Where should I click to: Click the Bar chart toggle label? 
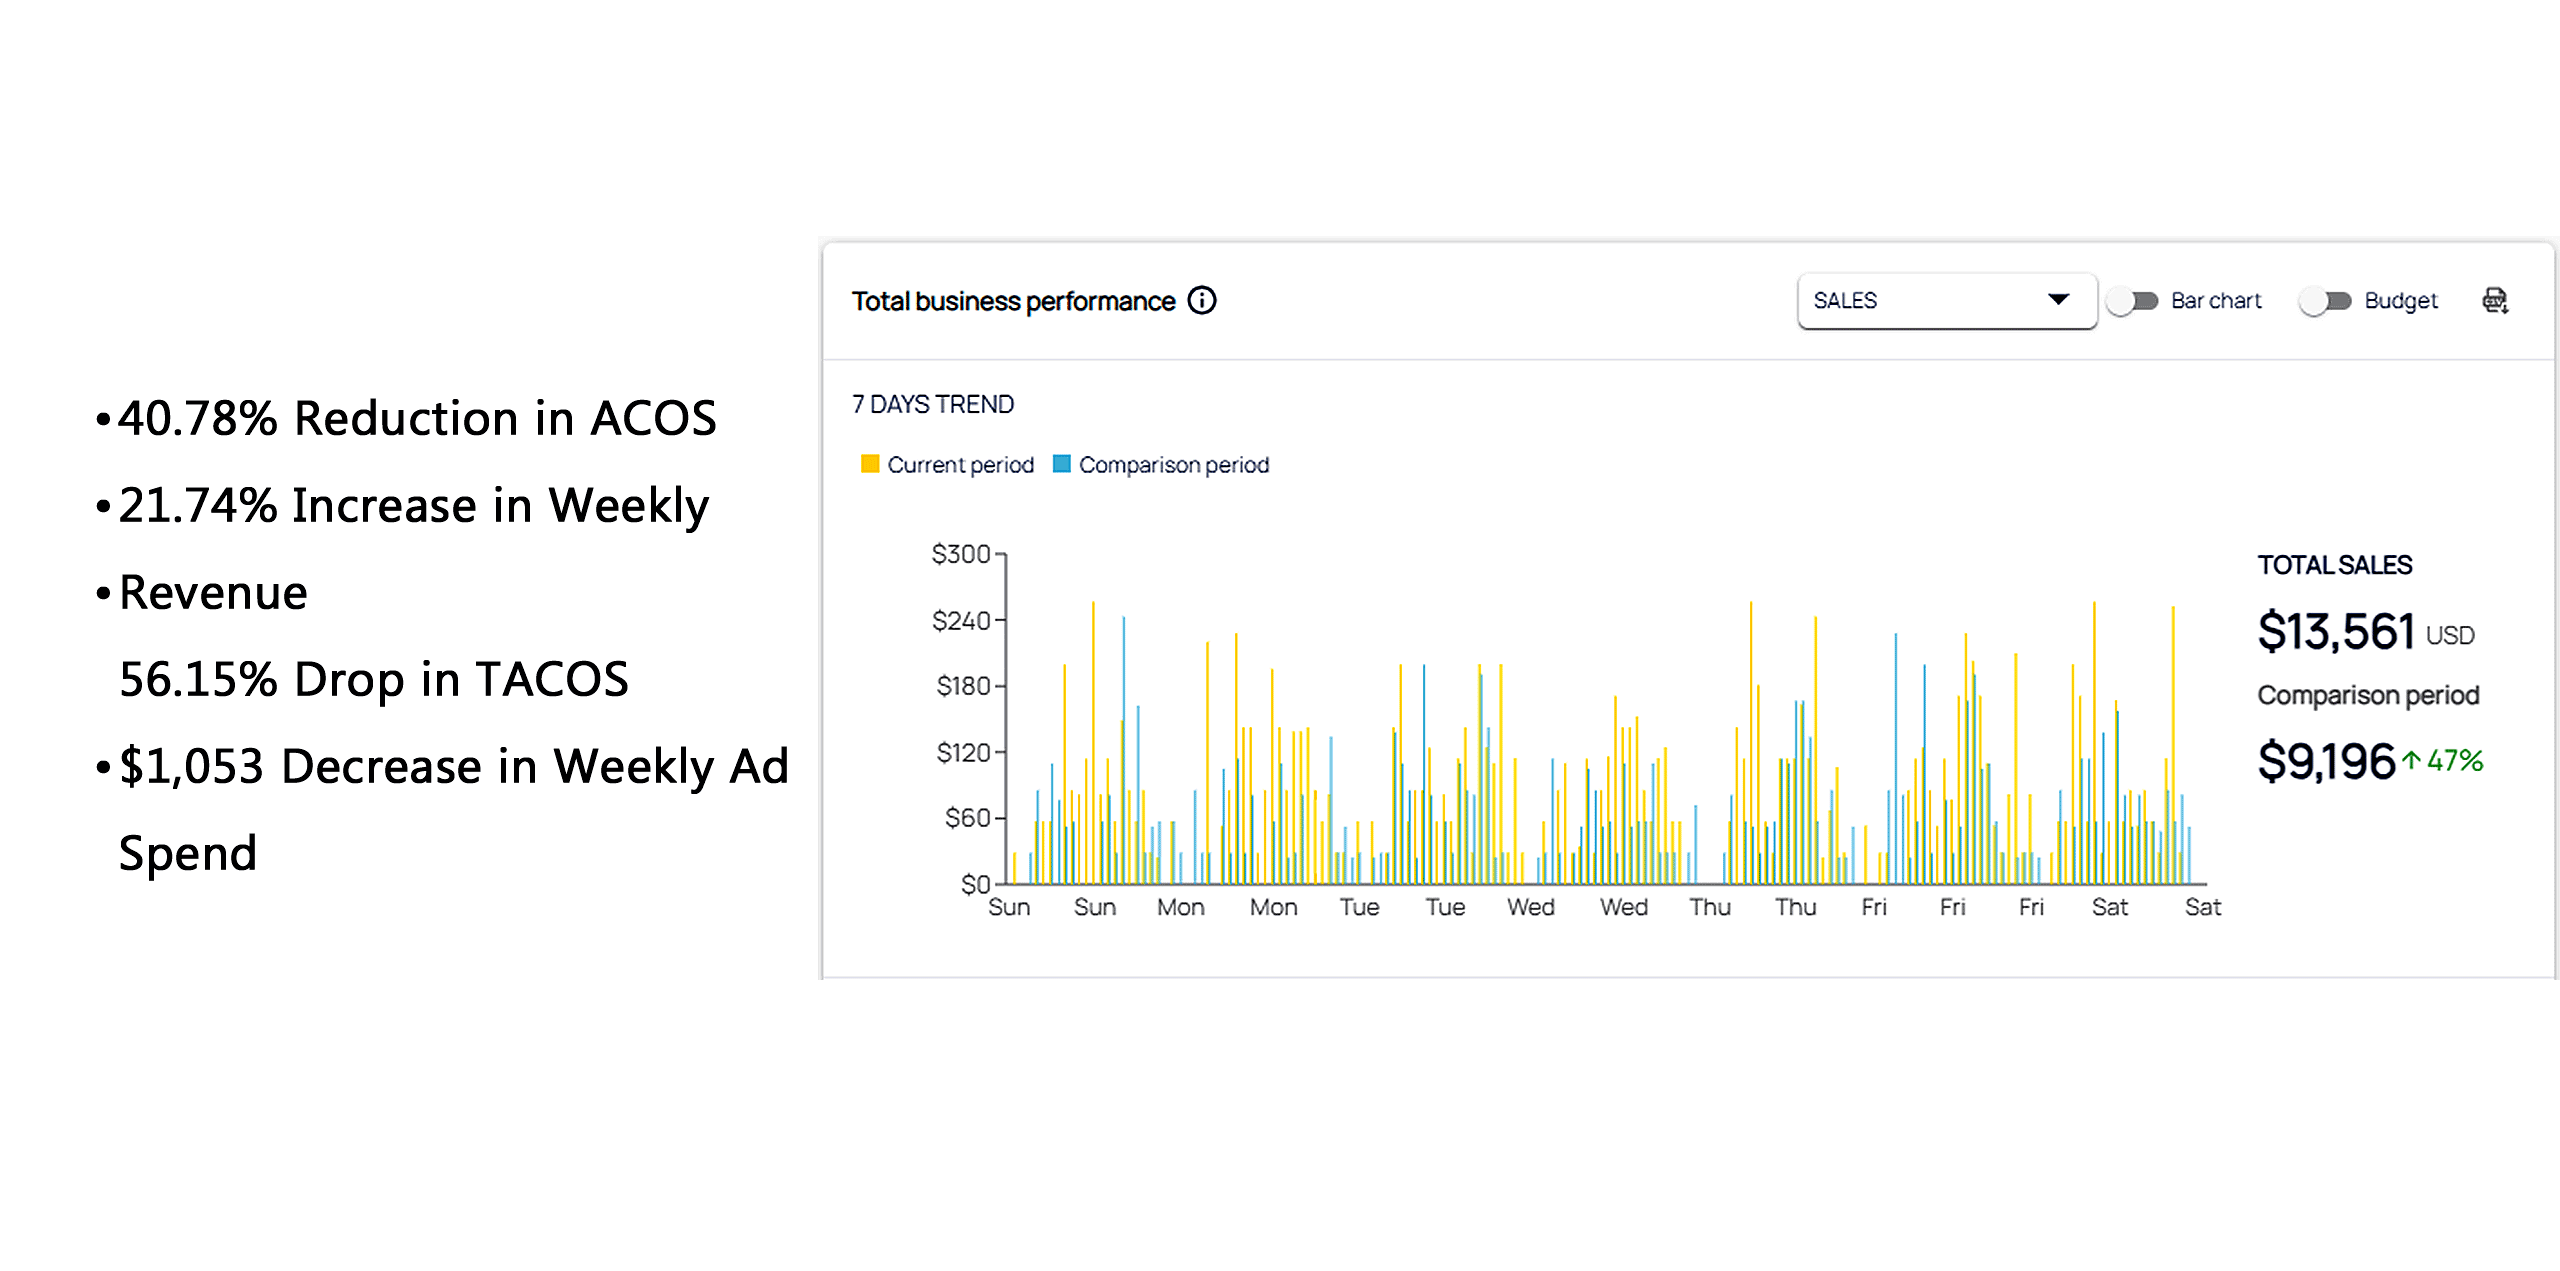pos(2216,300)
